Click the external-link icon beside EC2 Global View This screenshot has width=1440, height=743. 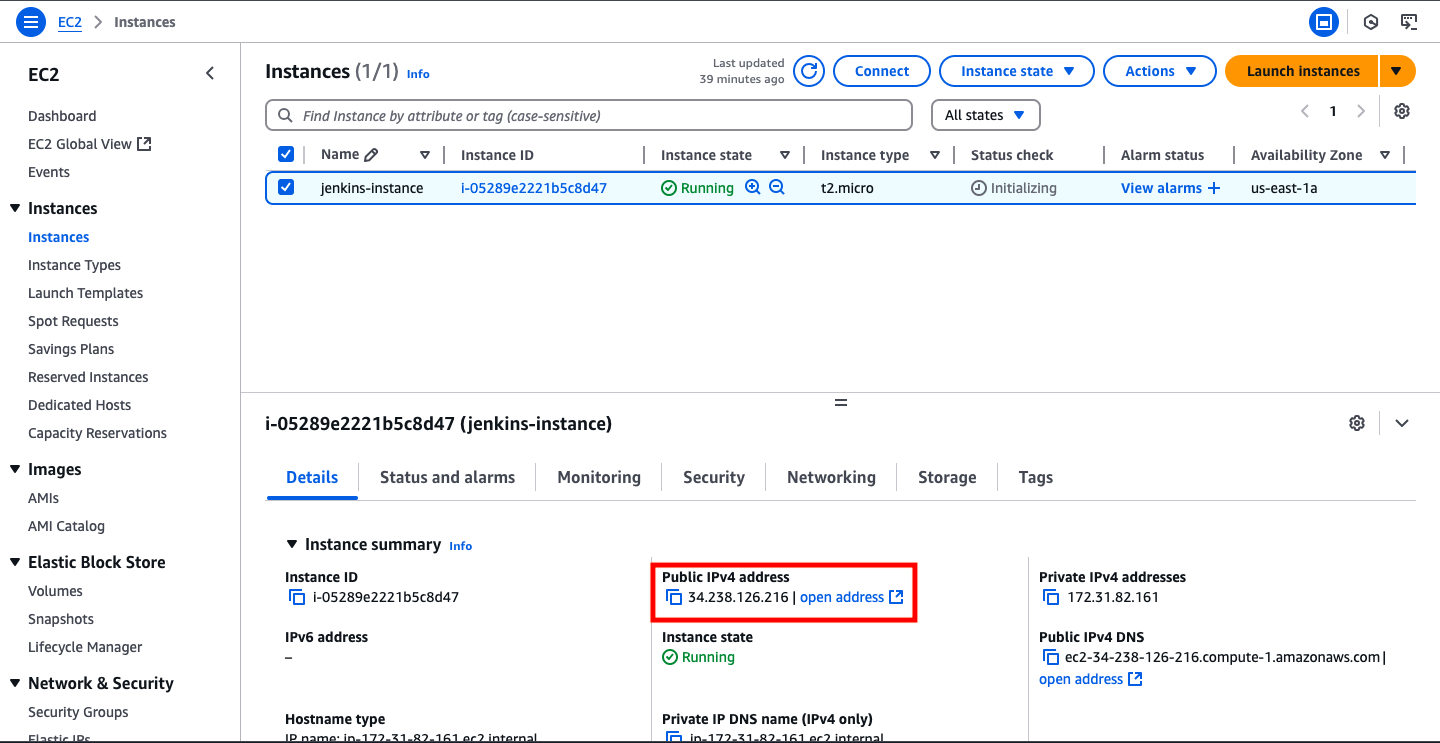[144, 144]
